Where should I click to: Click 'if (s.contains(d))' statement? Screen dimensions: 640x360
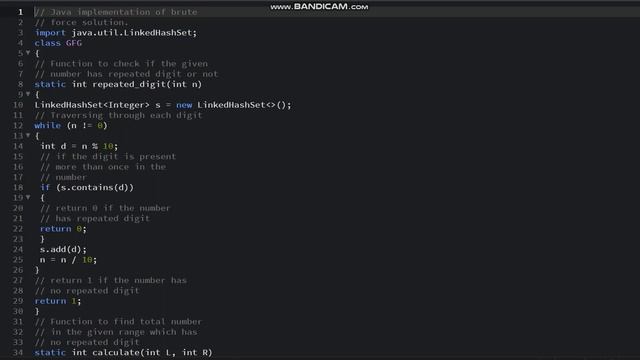[87, 187]
